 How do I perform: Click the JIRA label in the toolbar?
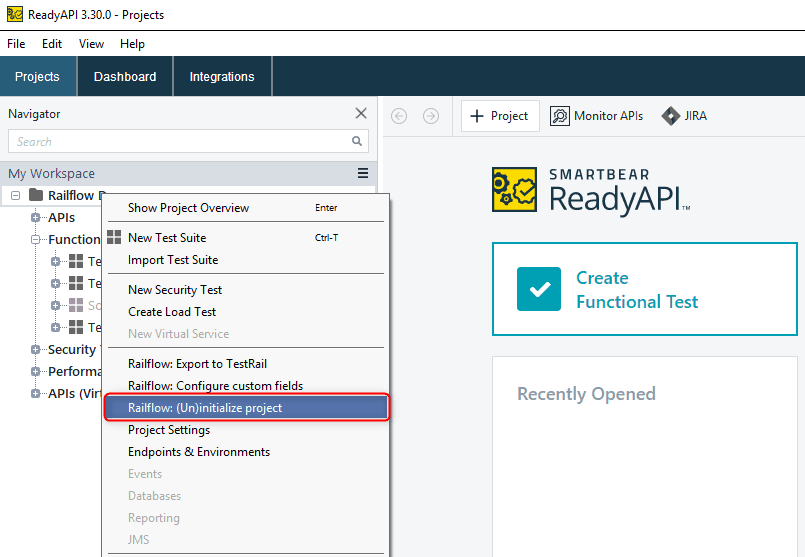696,116
